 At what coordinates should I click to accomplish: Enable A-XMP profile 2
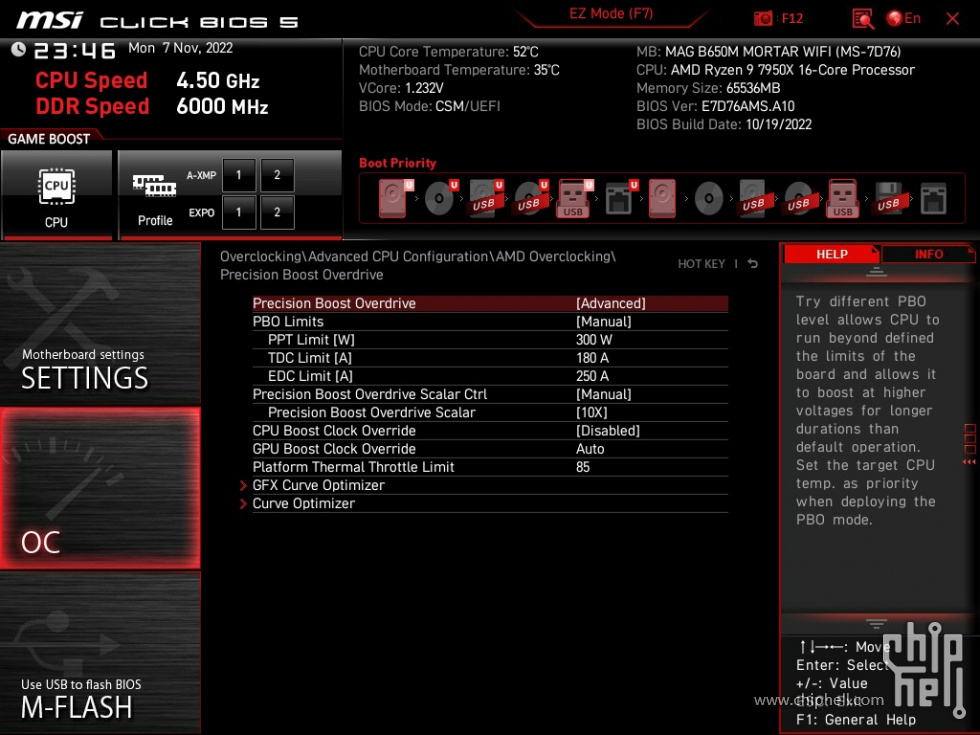pos(277,175)
